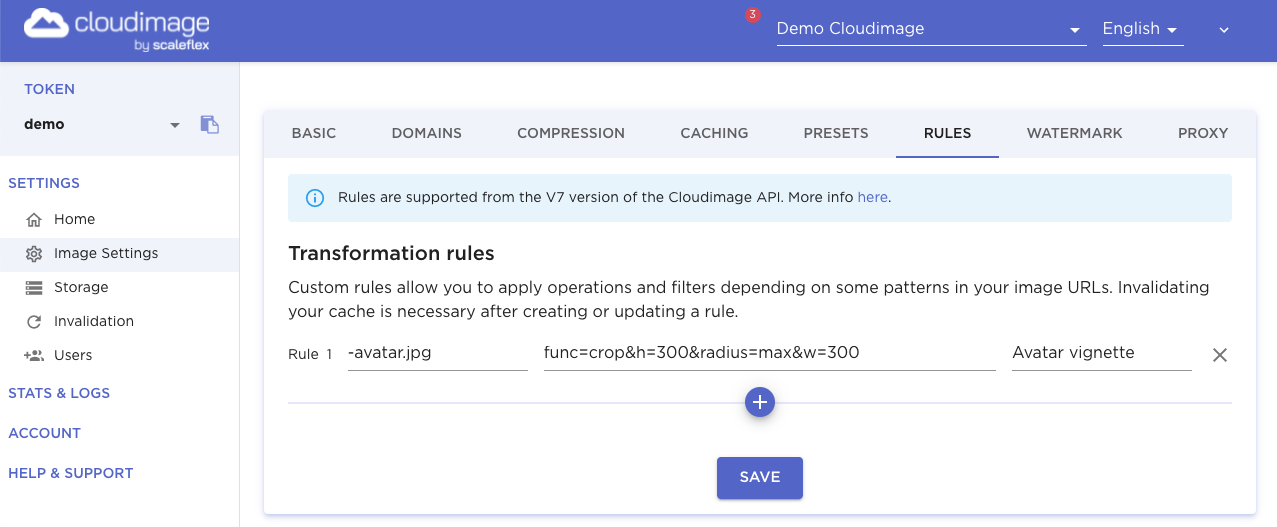Expand the demo token dropdown

point(175,125)
